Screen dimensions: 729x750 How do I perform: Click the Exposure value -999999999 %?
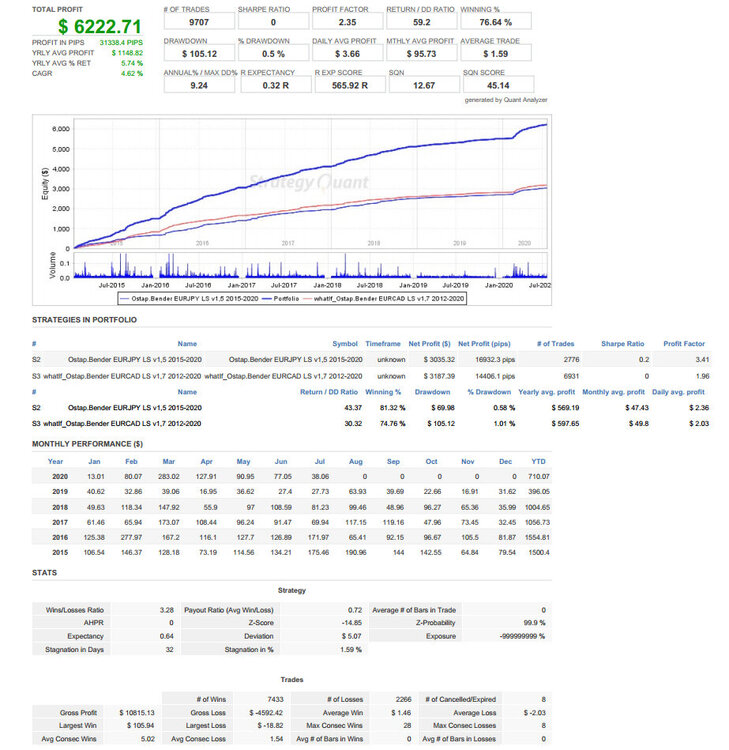point(522,636)
